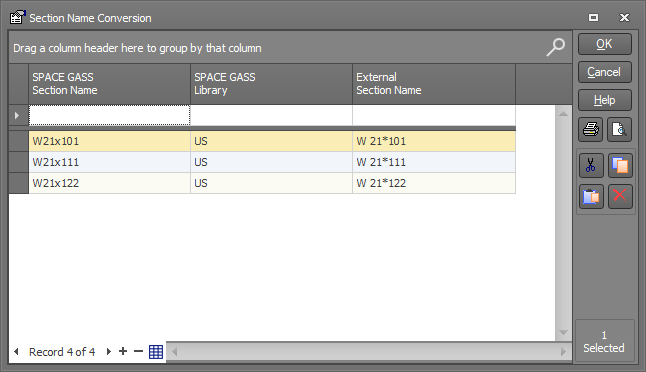Paste clipboard contents with paste icon
The image size is (646, 372).
pos(591,196)
